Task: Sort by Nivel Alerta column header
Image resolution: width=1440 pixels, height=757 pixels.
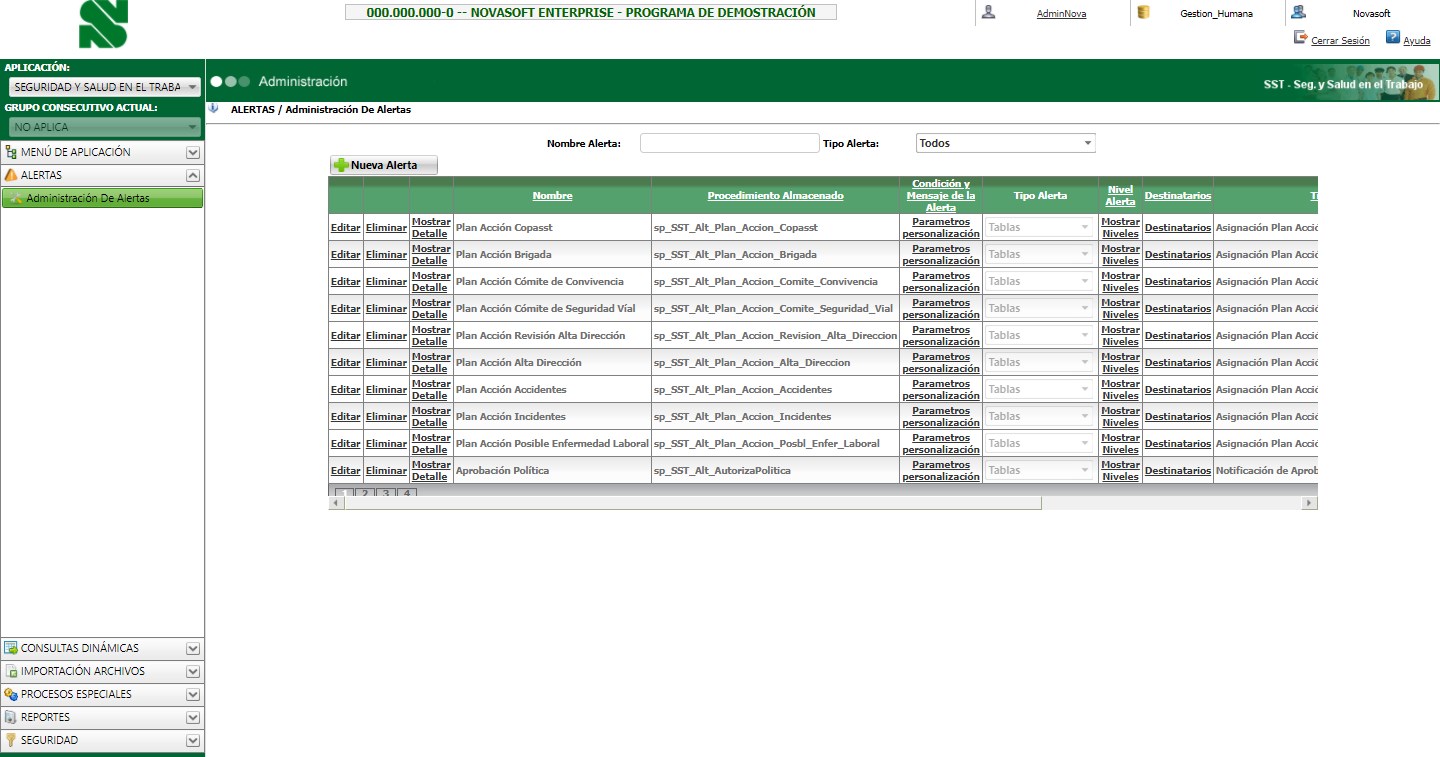Action: coord(1120,195)
